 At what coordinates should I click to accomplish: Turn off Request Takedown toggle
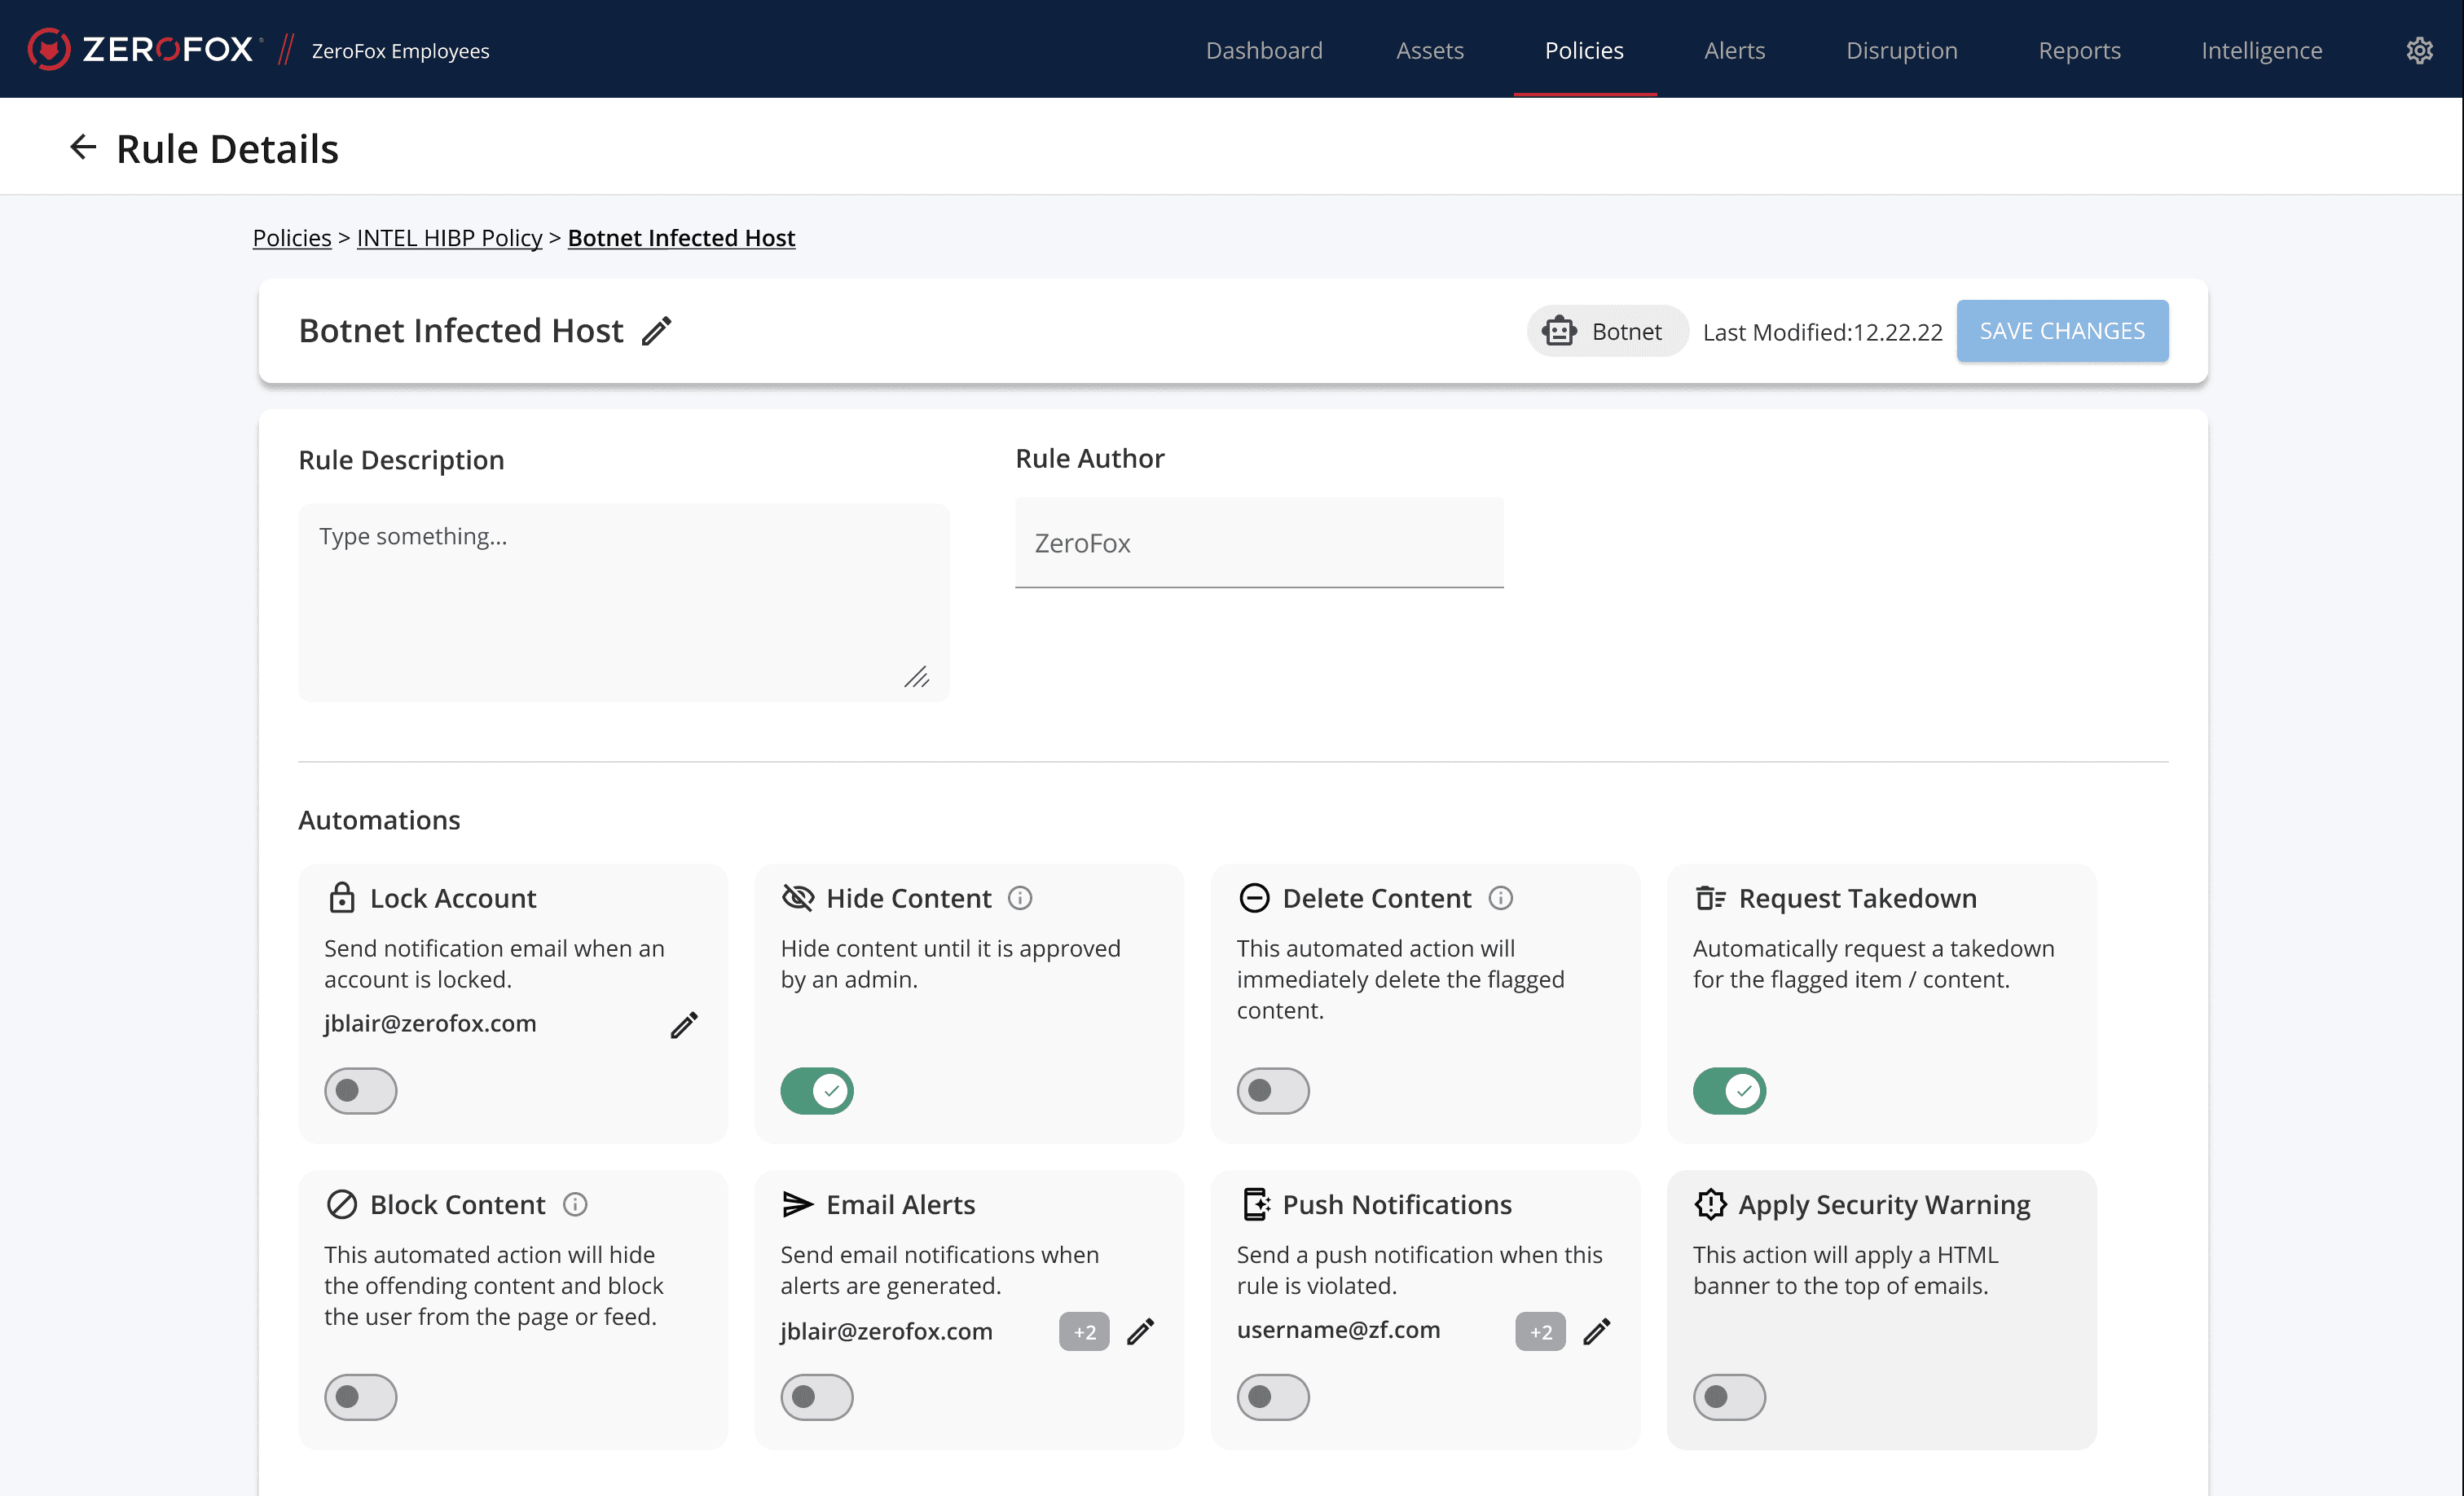click(1728, 1090)
